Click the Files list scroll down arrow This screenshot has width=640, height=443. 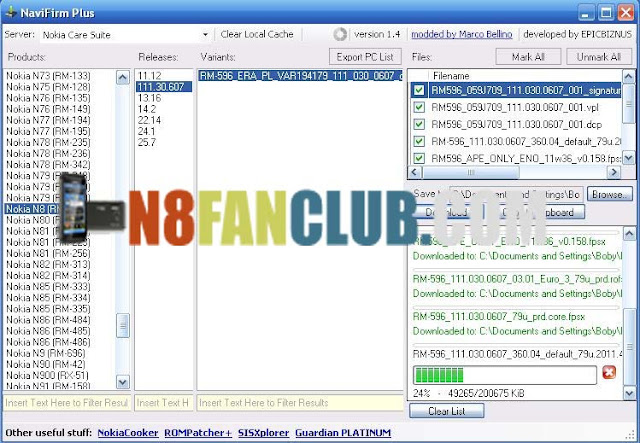tap(629, 158)
